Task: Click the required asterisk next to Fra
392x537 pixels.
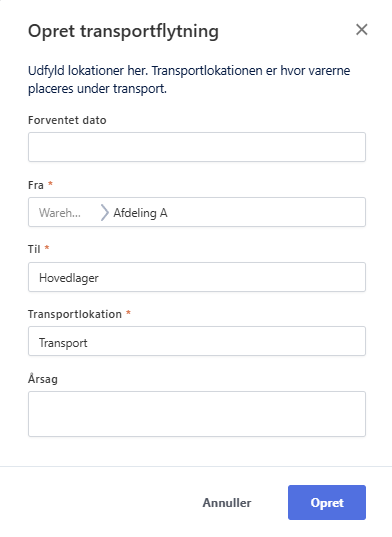Action: pos(50,184)
